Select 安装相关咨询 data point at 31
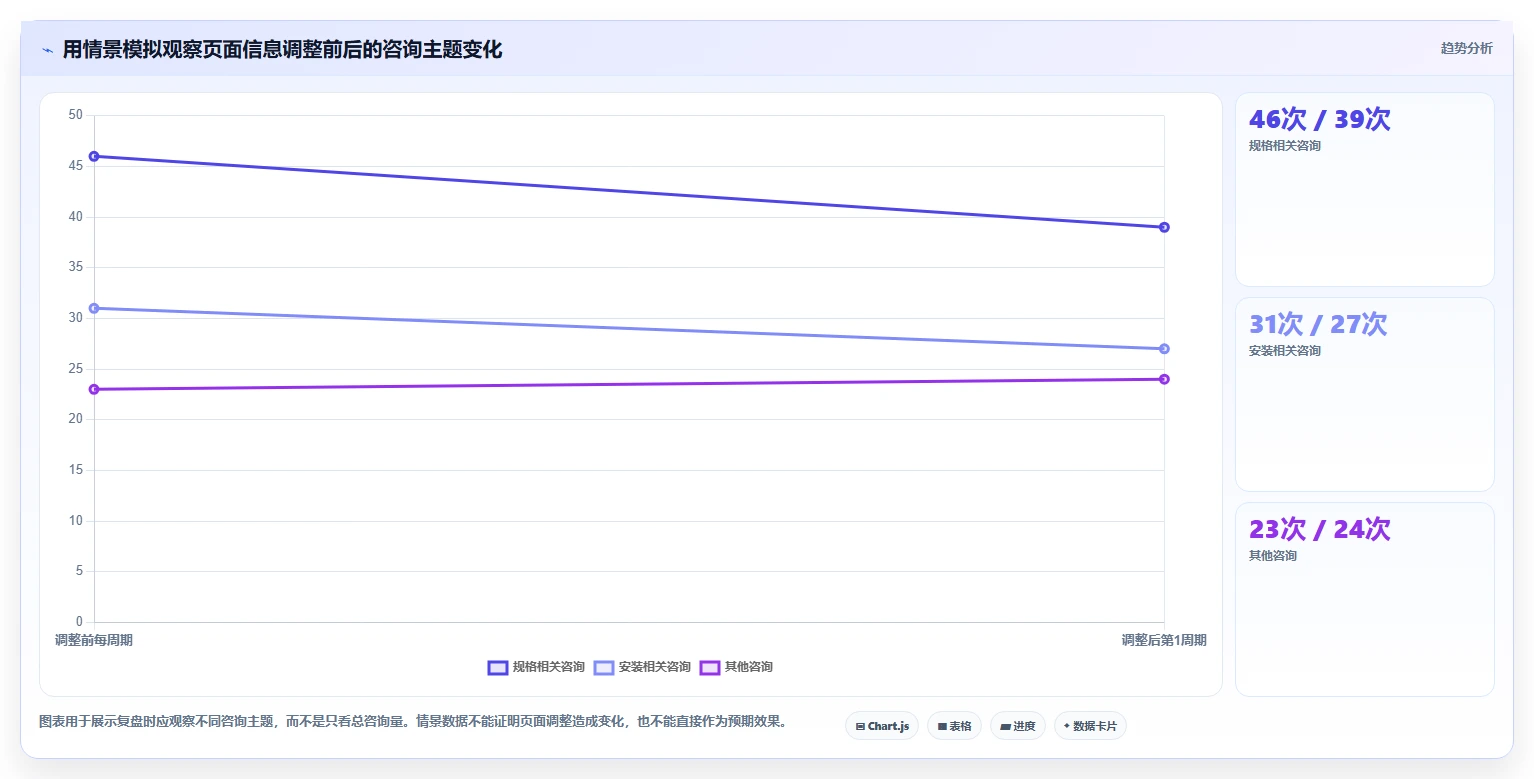This screenshot has width=1534, height=779. [x=94, y=308]
